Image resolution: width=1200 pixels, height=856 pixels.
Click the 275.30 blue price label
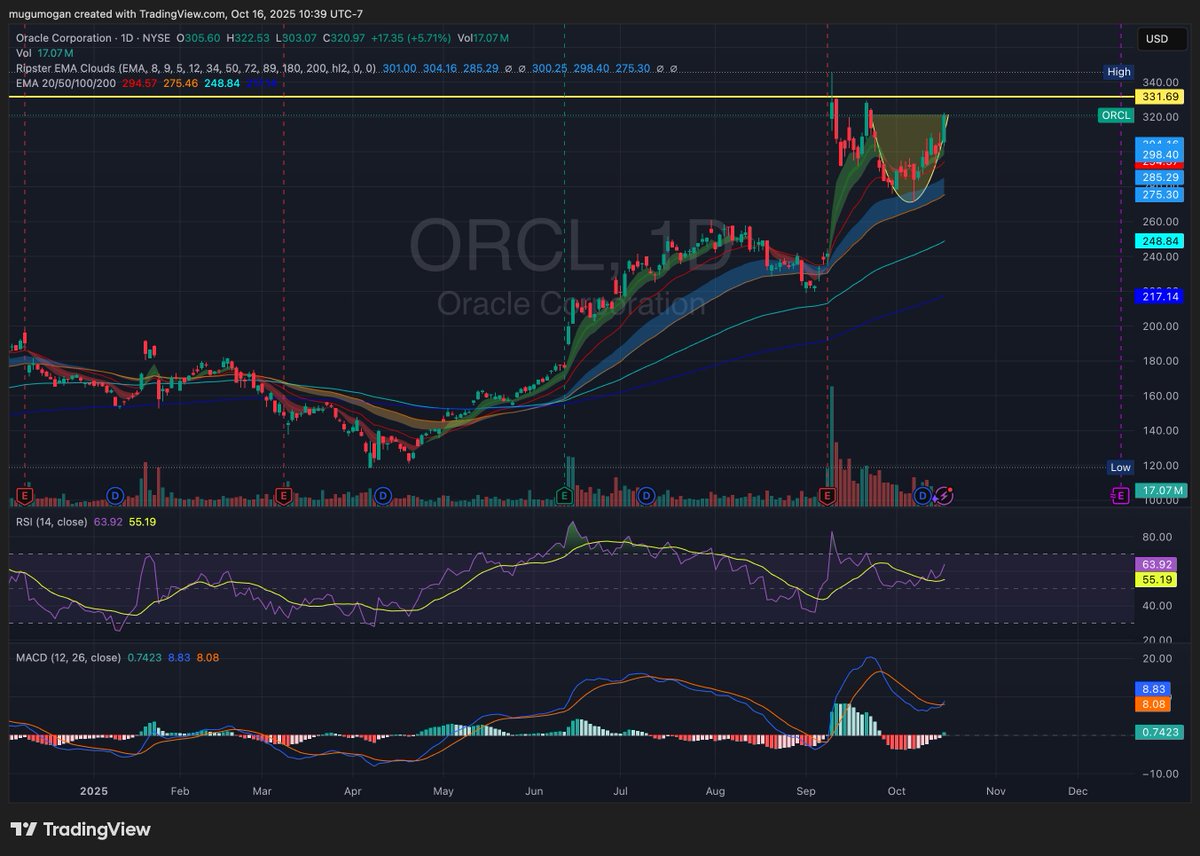[1161, 195]
